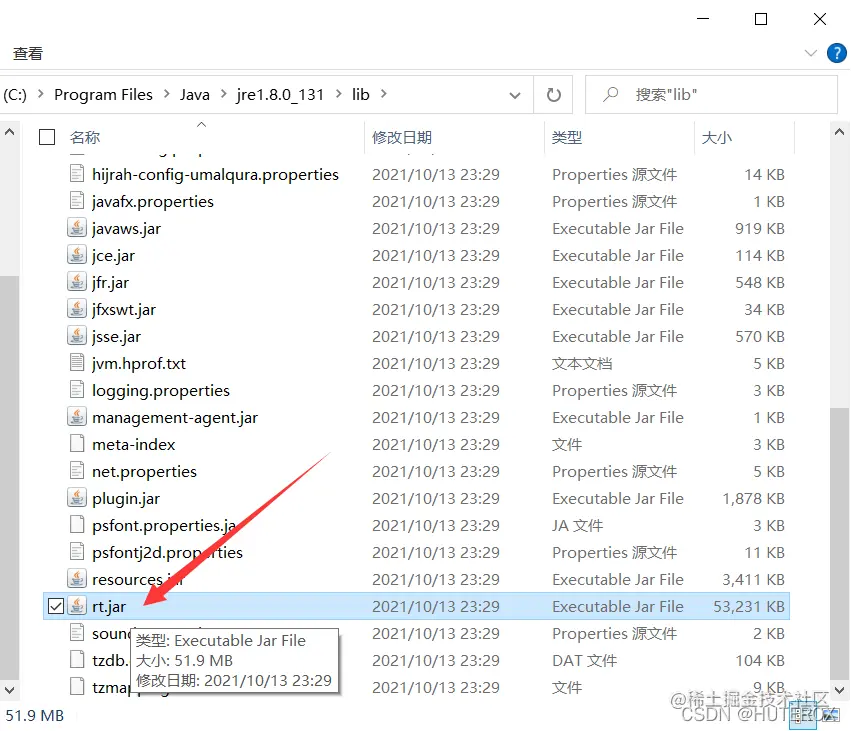Click the psfontj2d.properties file icon
Viewport: 851px width, 731px height.
(77, 552)
